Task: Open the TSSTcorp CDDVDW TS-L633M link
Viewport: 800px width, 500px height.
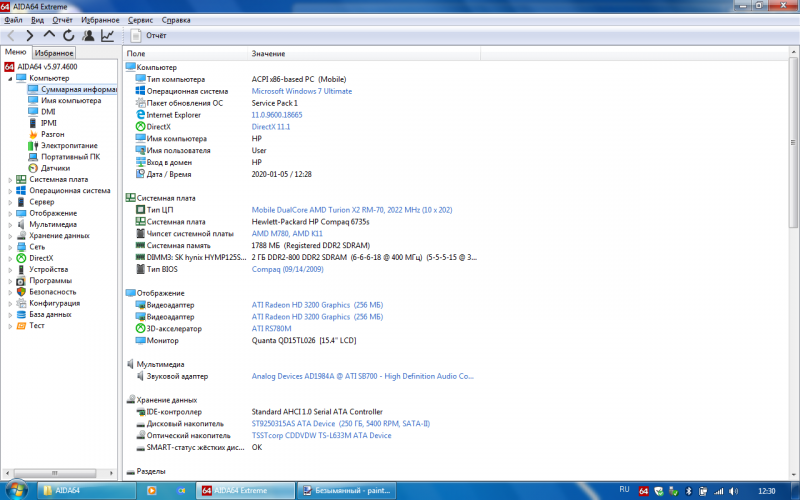Action: click(x=321, y=435)
